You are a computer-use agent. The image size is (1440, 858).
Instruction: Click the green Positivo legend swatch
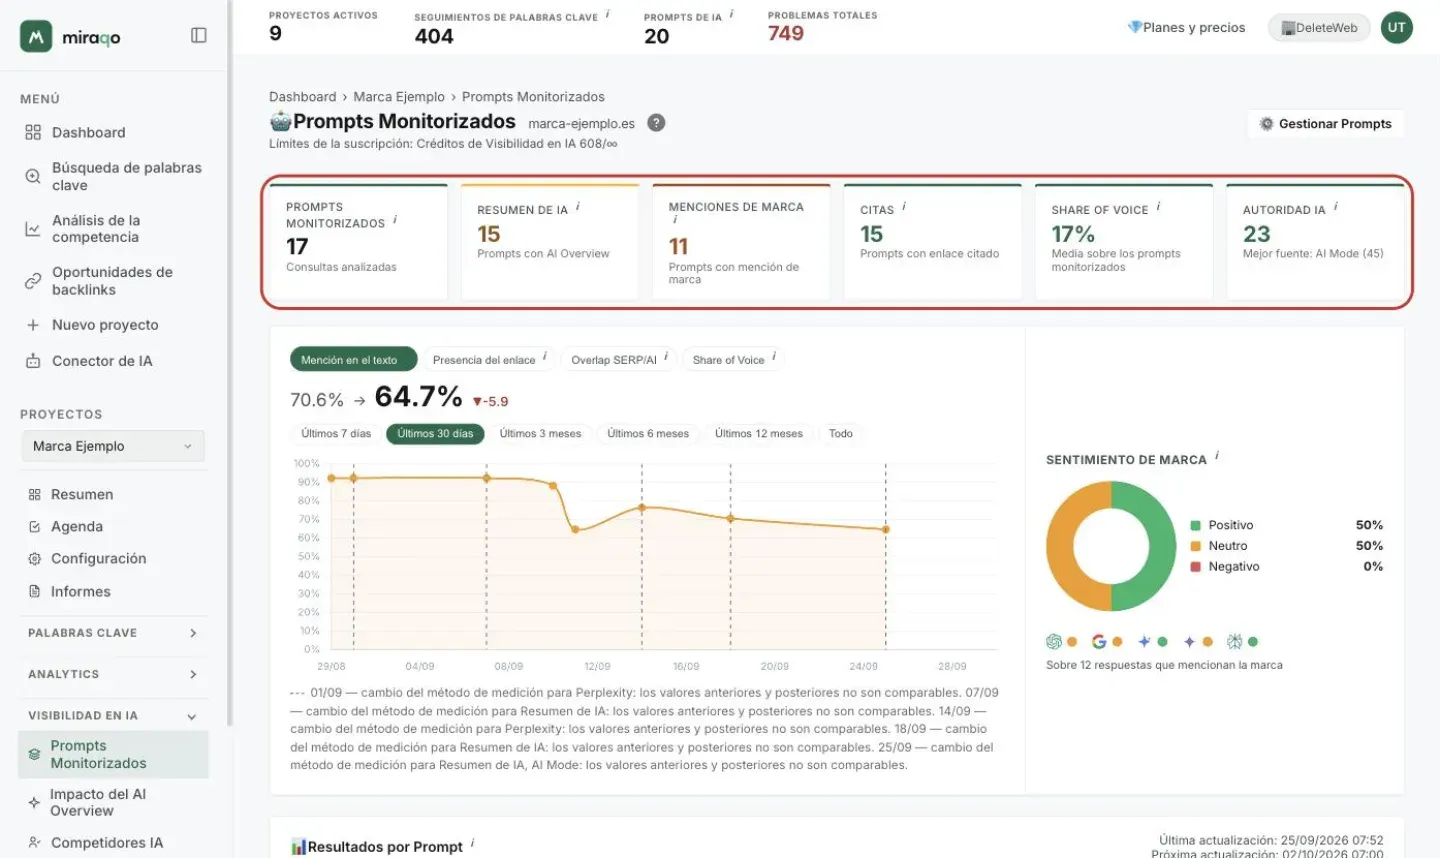click(1195, 526)
